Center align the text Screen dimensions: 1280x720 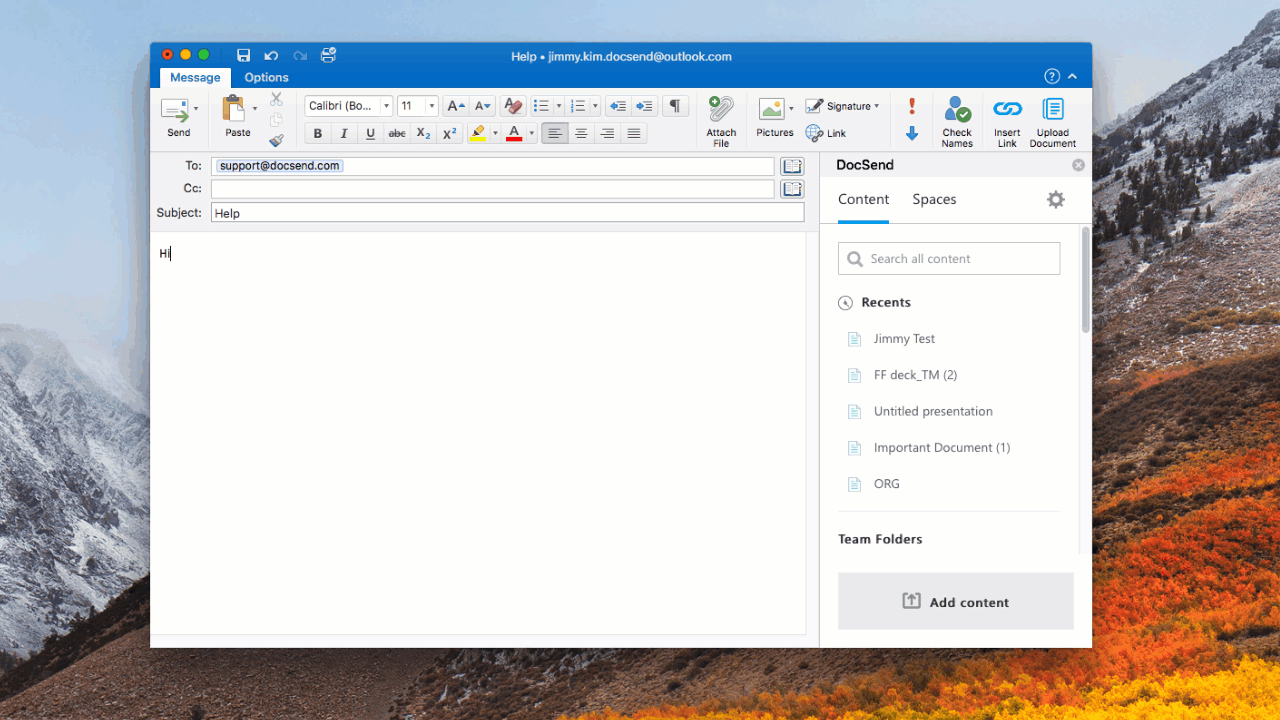[581, 134]
